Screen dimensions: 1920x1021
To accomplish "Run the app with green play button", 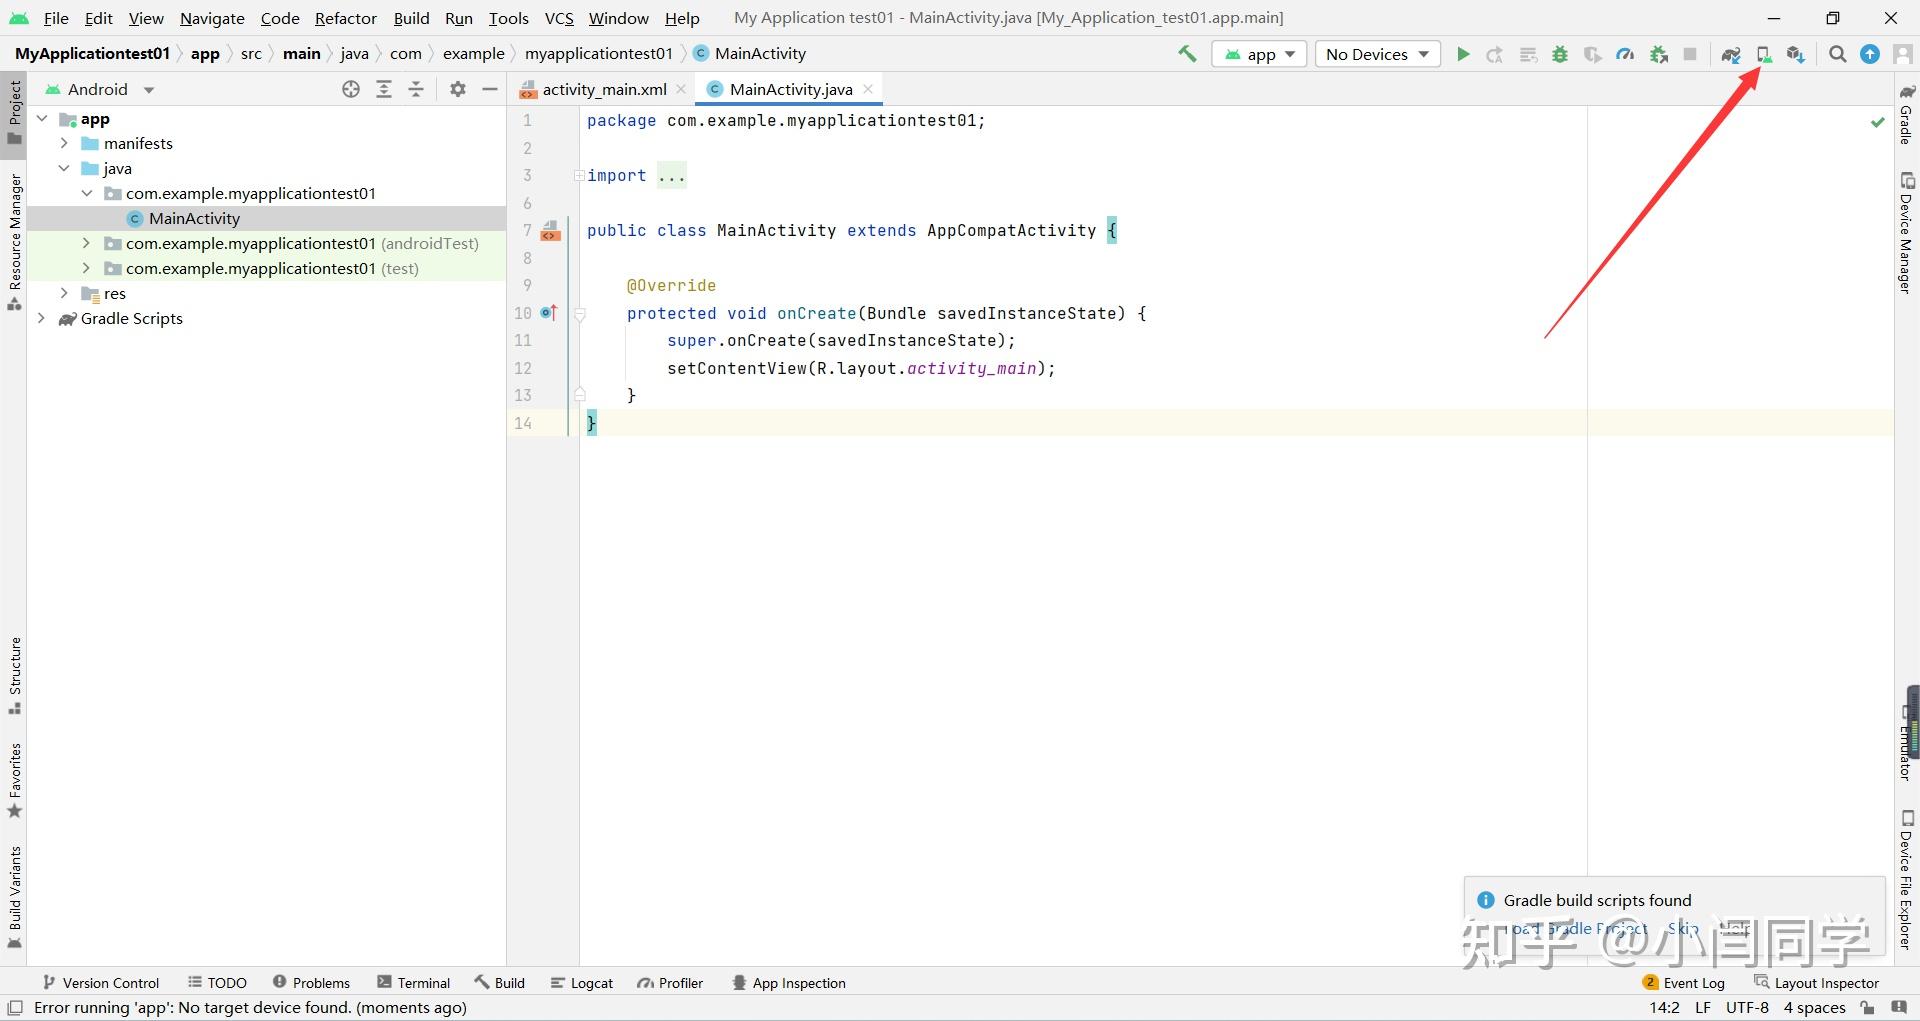I will point(1463,54).
